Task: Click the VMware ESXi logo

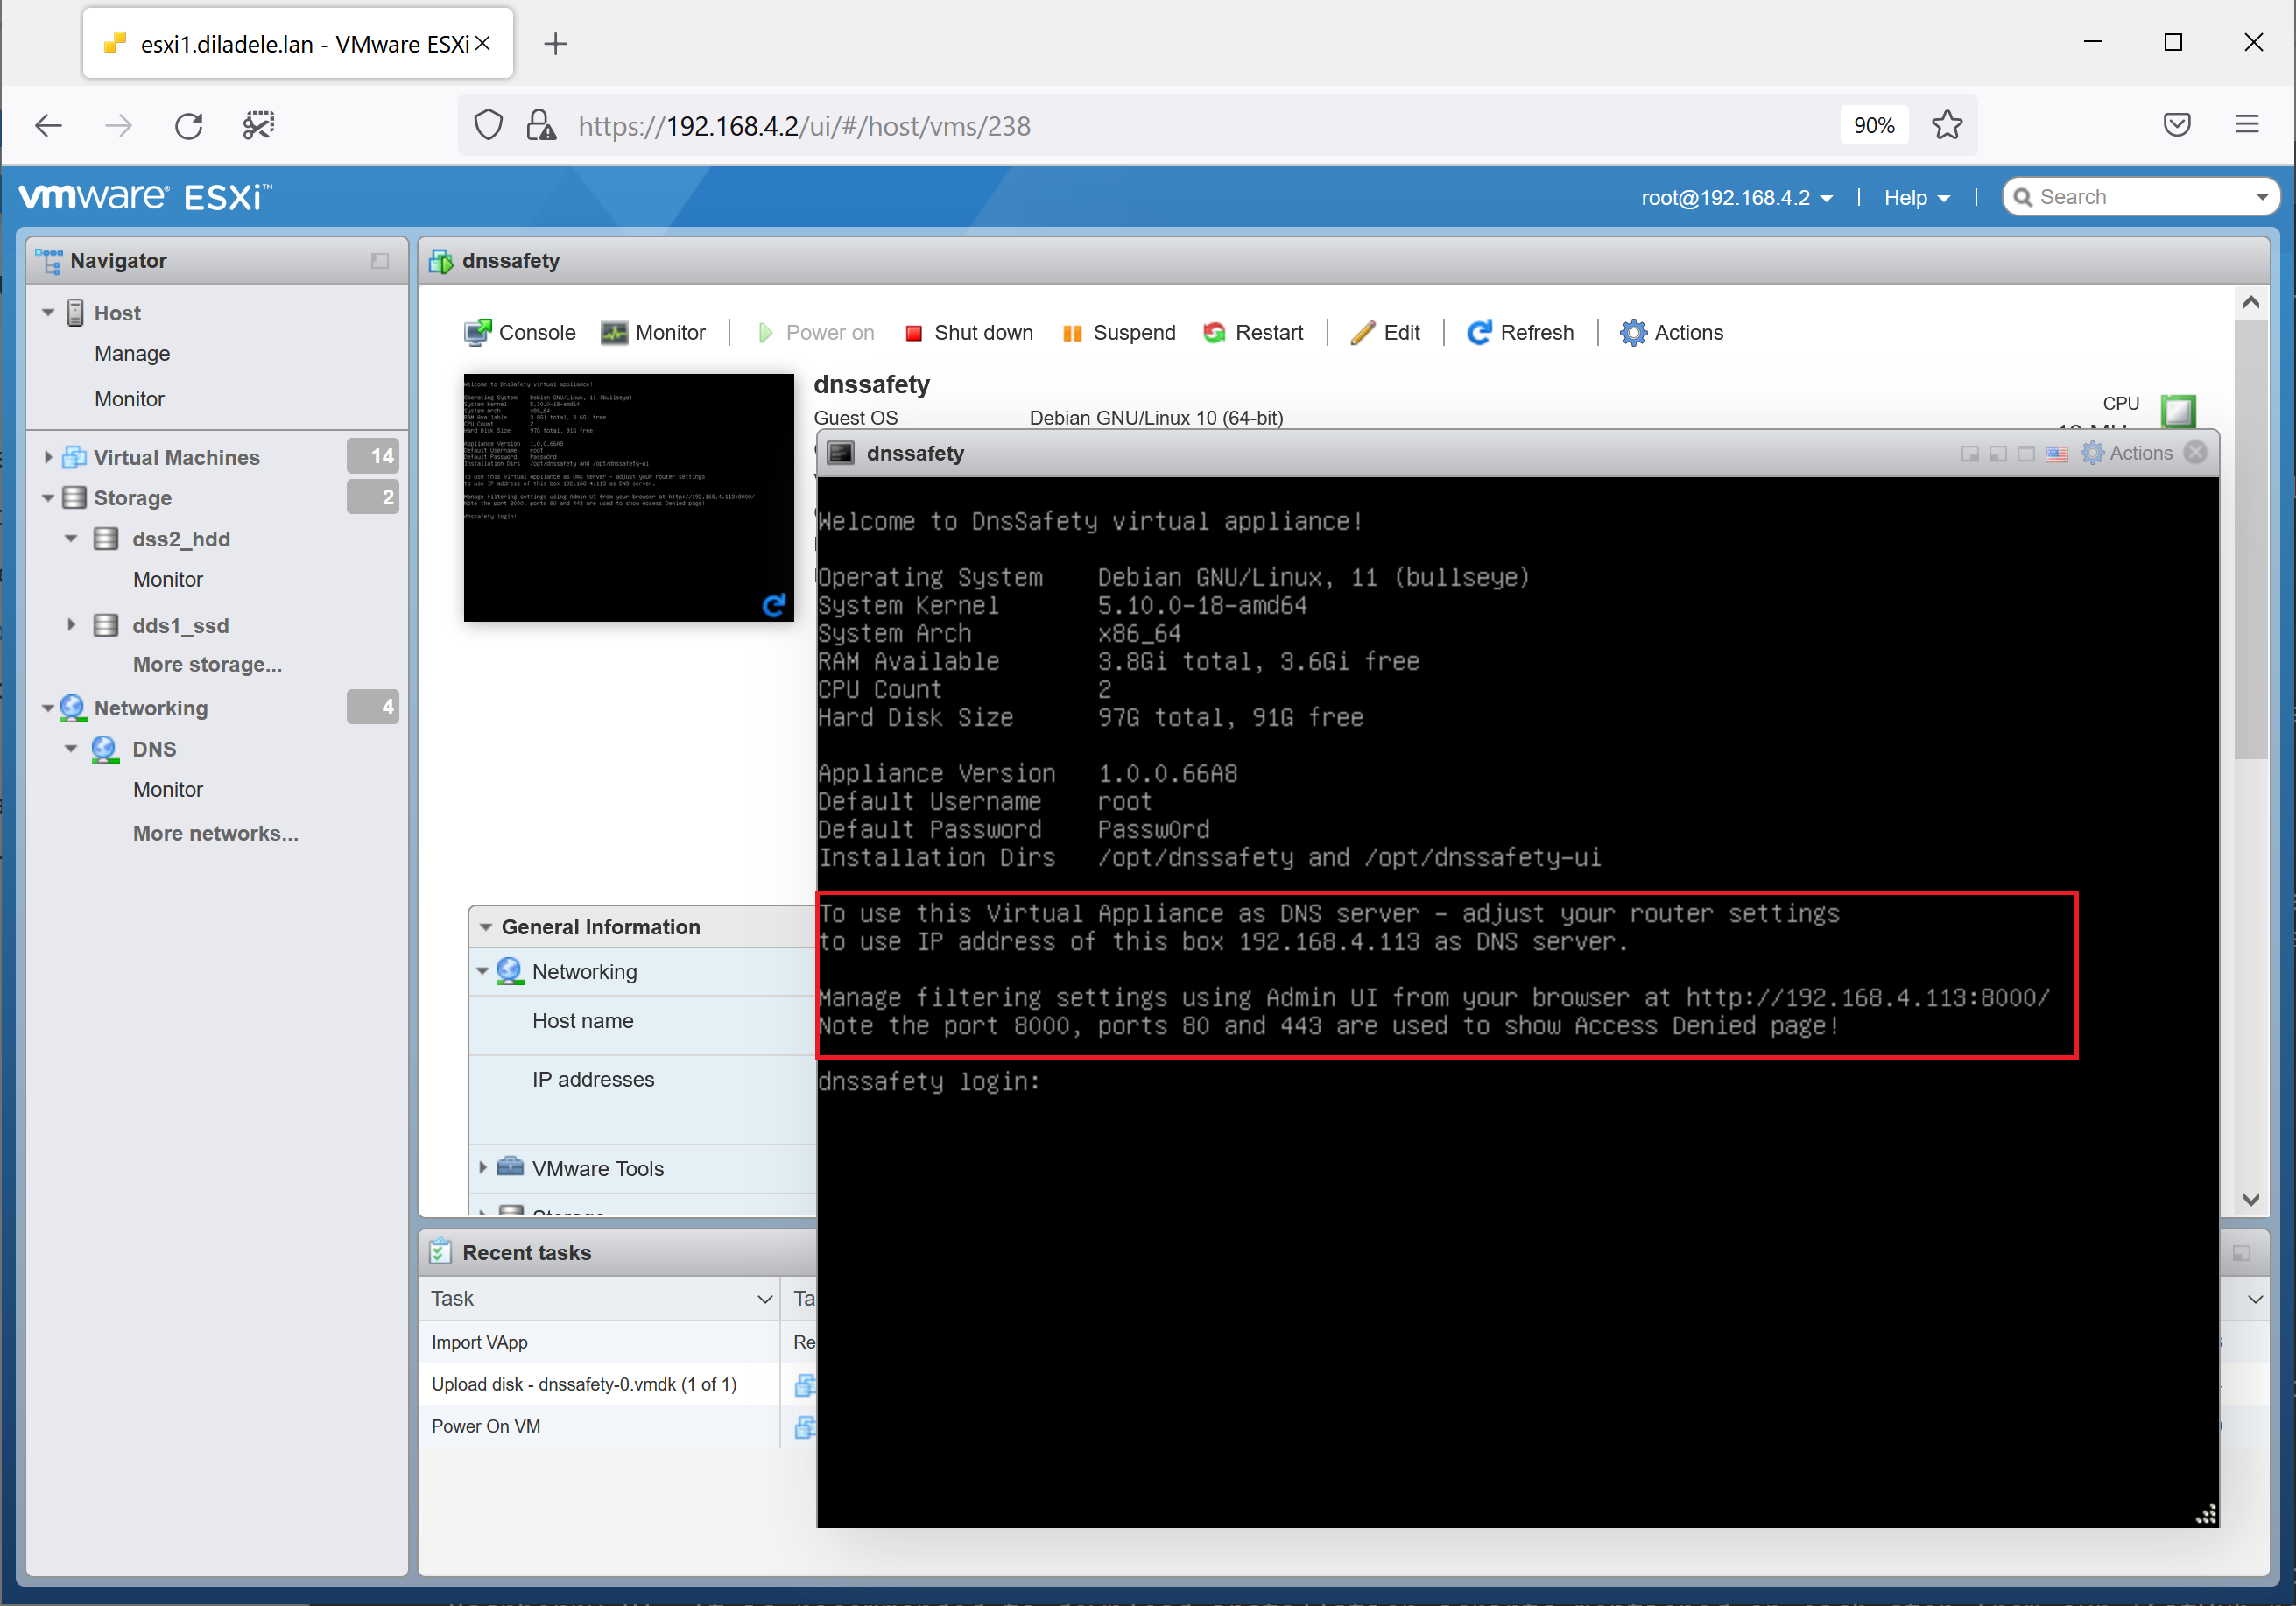Action: pyautogui.click(x=146, y=197)
